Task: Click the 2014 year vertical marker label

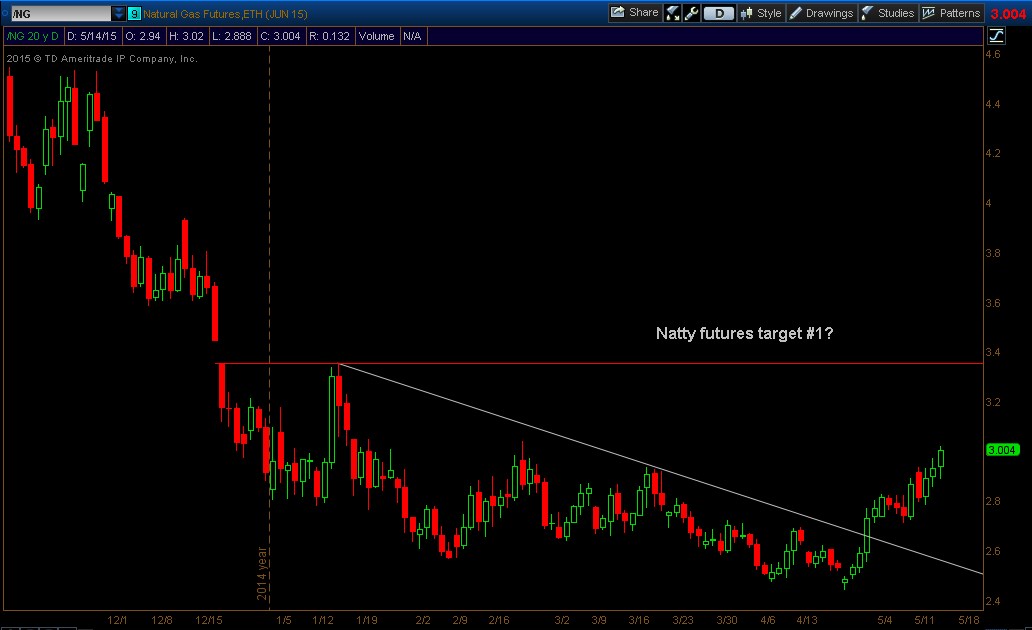Action: 262,573
